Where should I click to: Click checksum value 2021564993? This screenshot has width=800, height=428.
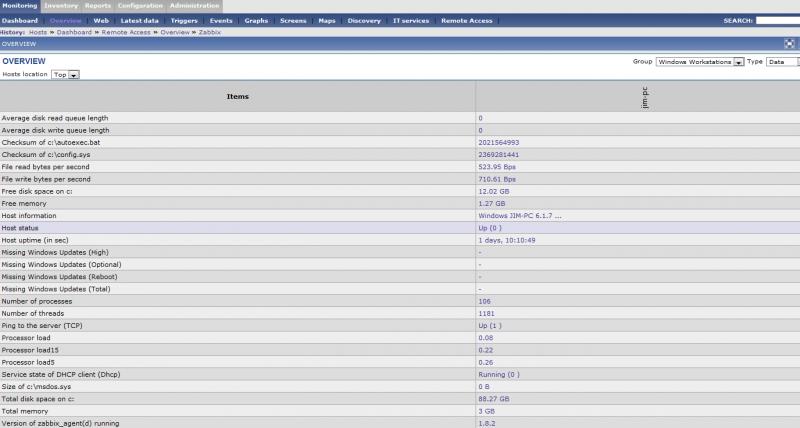pyautogui.click(x=498, y=143)
